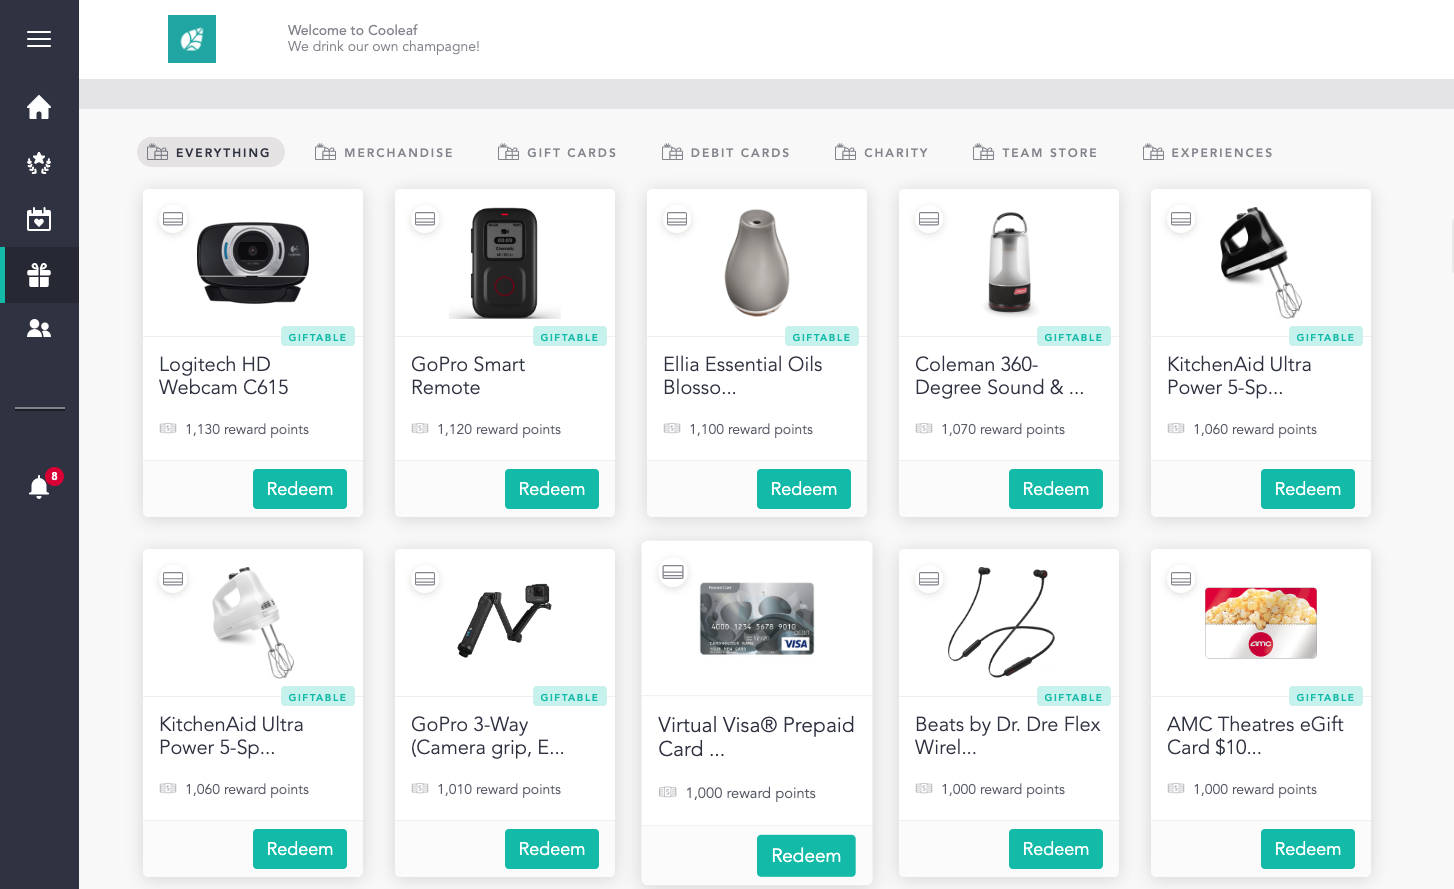Redeem the Virtual Visa Prepaid Card
The width and height of the screenshot is (1454, 889).
click(x=806, y=856)
